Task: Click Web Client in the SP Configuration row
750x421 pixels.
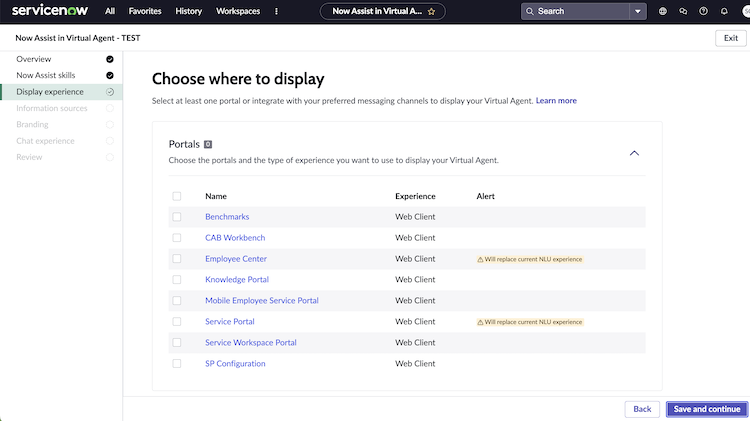Action: 415,364
